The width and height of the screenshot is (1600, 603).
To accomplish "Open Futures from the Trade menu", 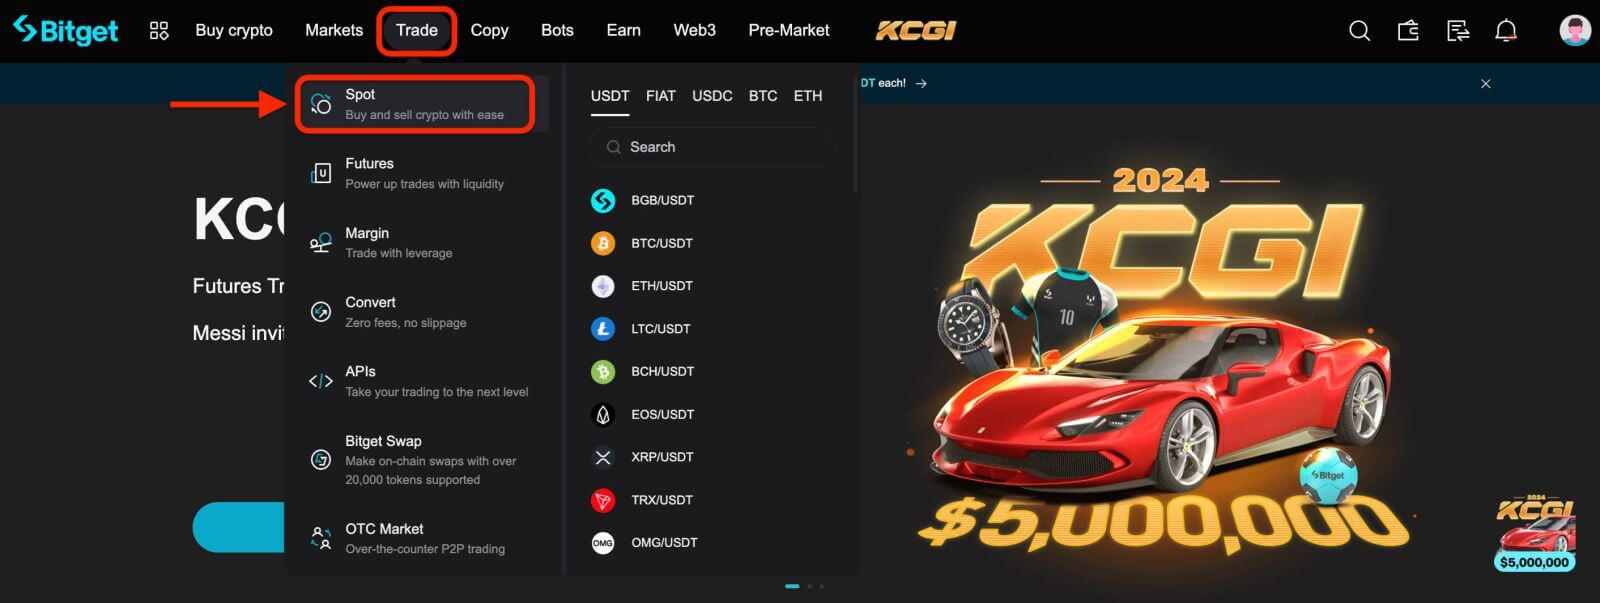I will (x=415, y=173).
